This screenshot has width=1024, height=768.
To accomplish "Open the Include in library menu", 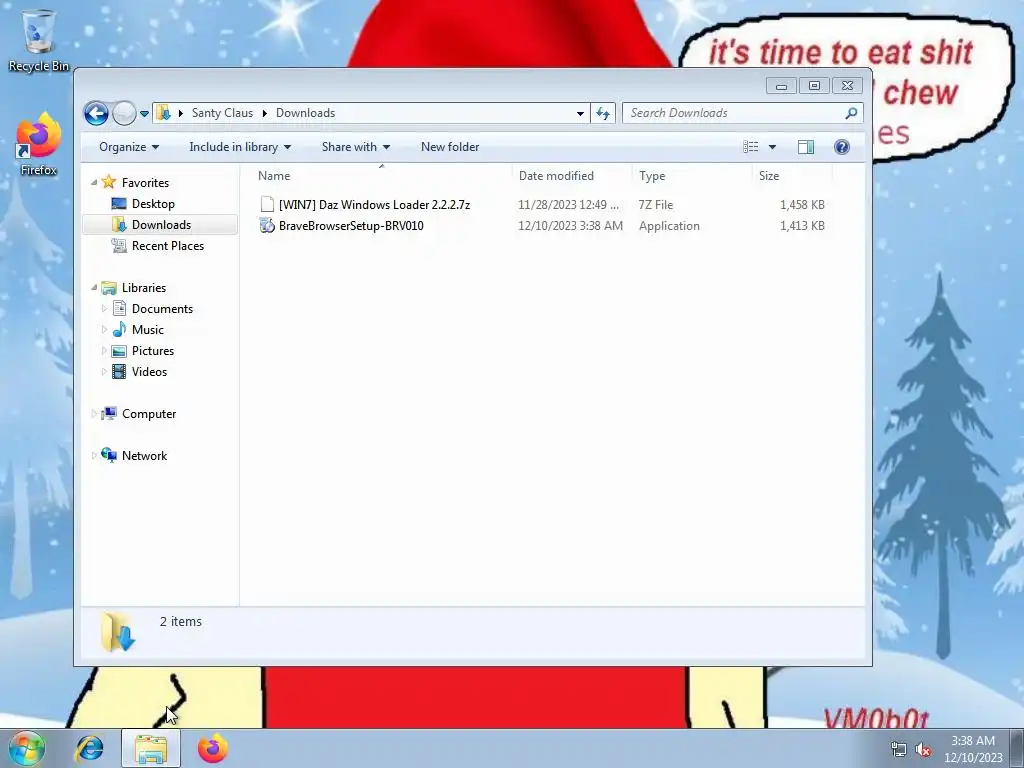I will pos(240,147).
